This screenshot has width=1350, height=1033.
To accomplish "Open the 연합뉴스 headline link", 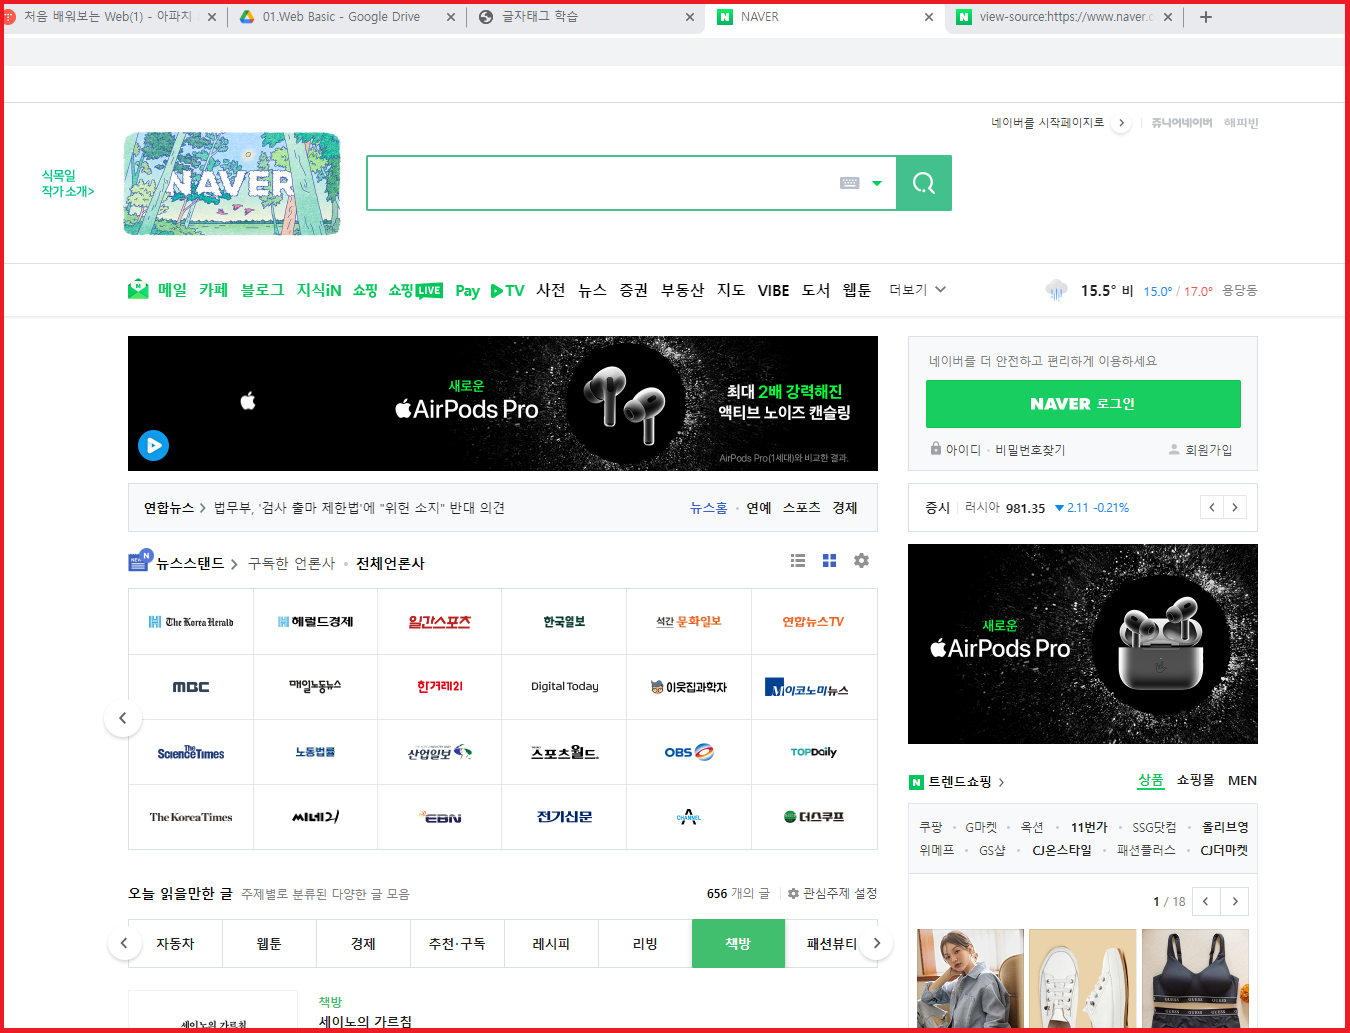I will tap(359, 508).
